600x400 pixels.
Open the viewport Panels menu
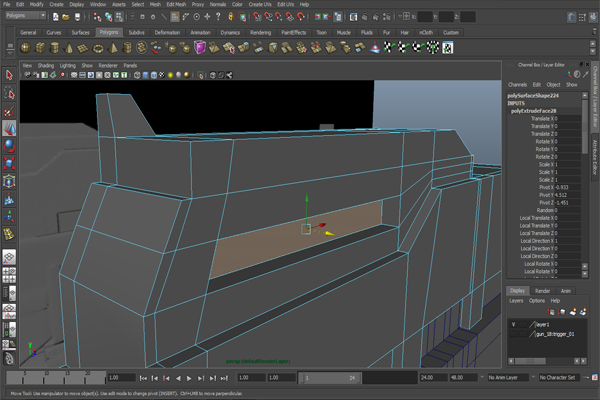tap(130, 65)
